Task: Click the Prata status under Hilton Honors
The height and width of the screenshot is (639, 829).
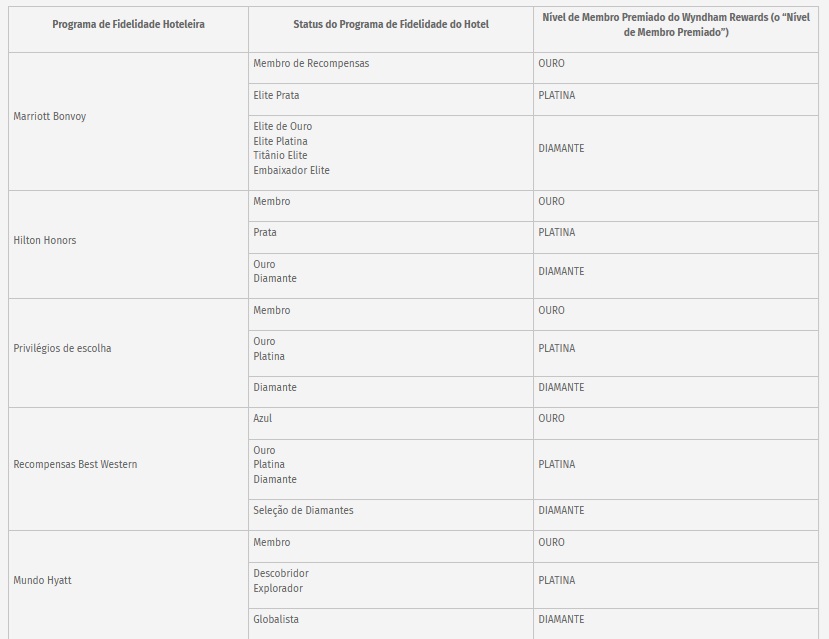Action: 265,233
